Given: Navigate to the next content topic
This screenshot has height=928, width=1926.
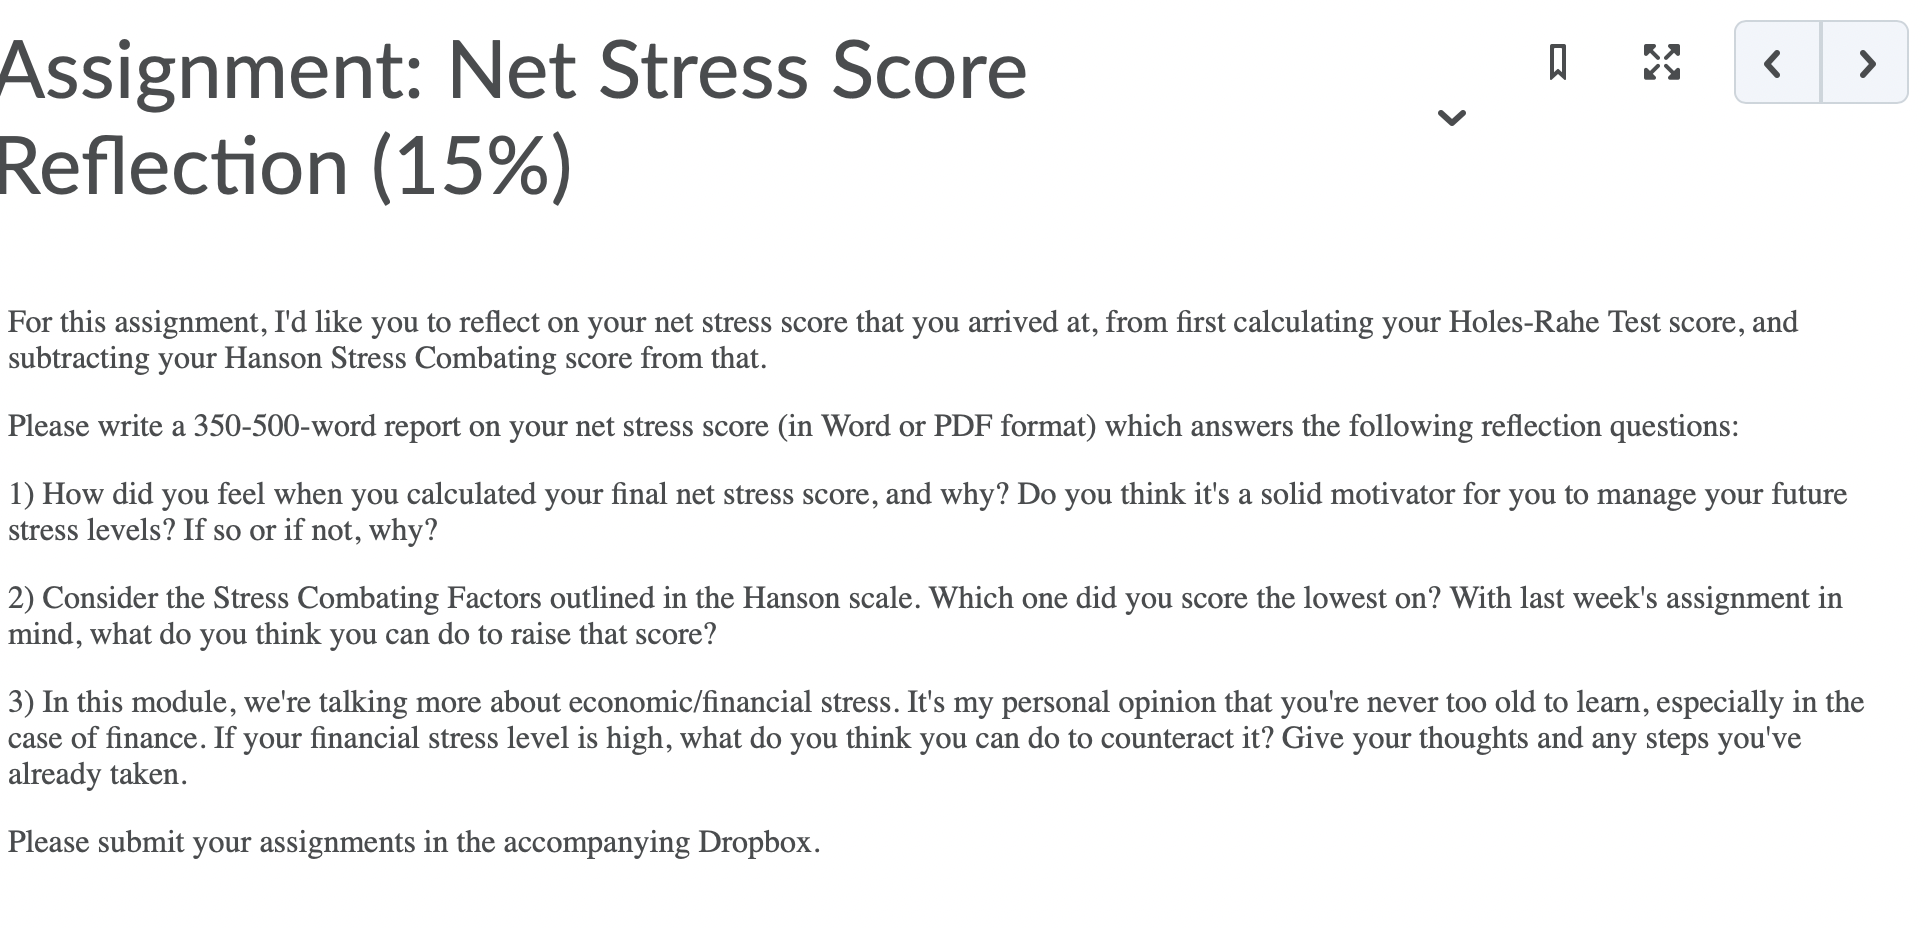Looking at the screenshot, I should pos(1866,64).
